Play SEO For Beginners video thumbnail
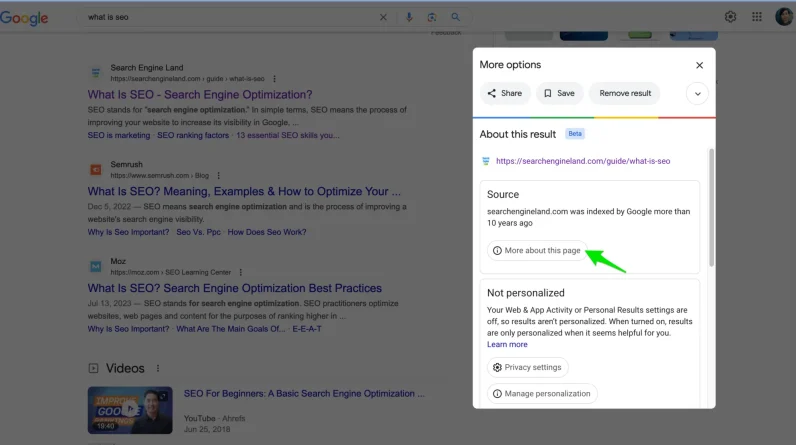The width and height of the screenshot is (796, 445). 130,410
